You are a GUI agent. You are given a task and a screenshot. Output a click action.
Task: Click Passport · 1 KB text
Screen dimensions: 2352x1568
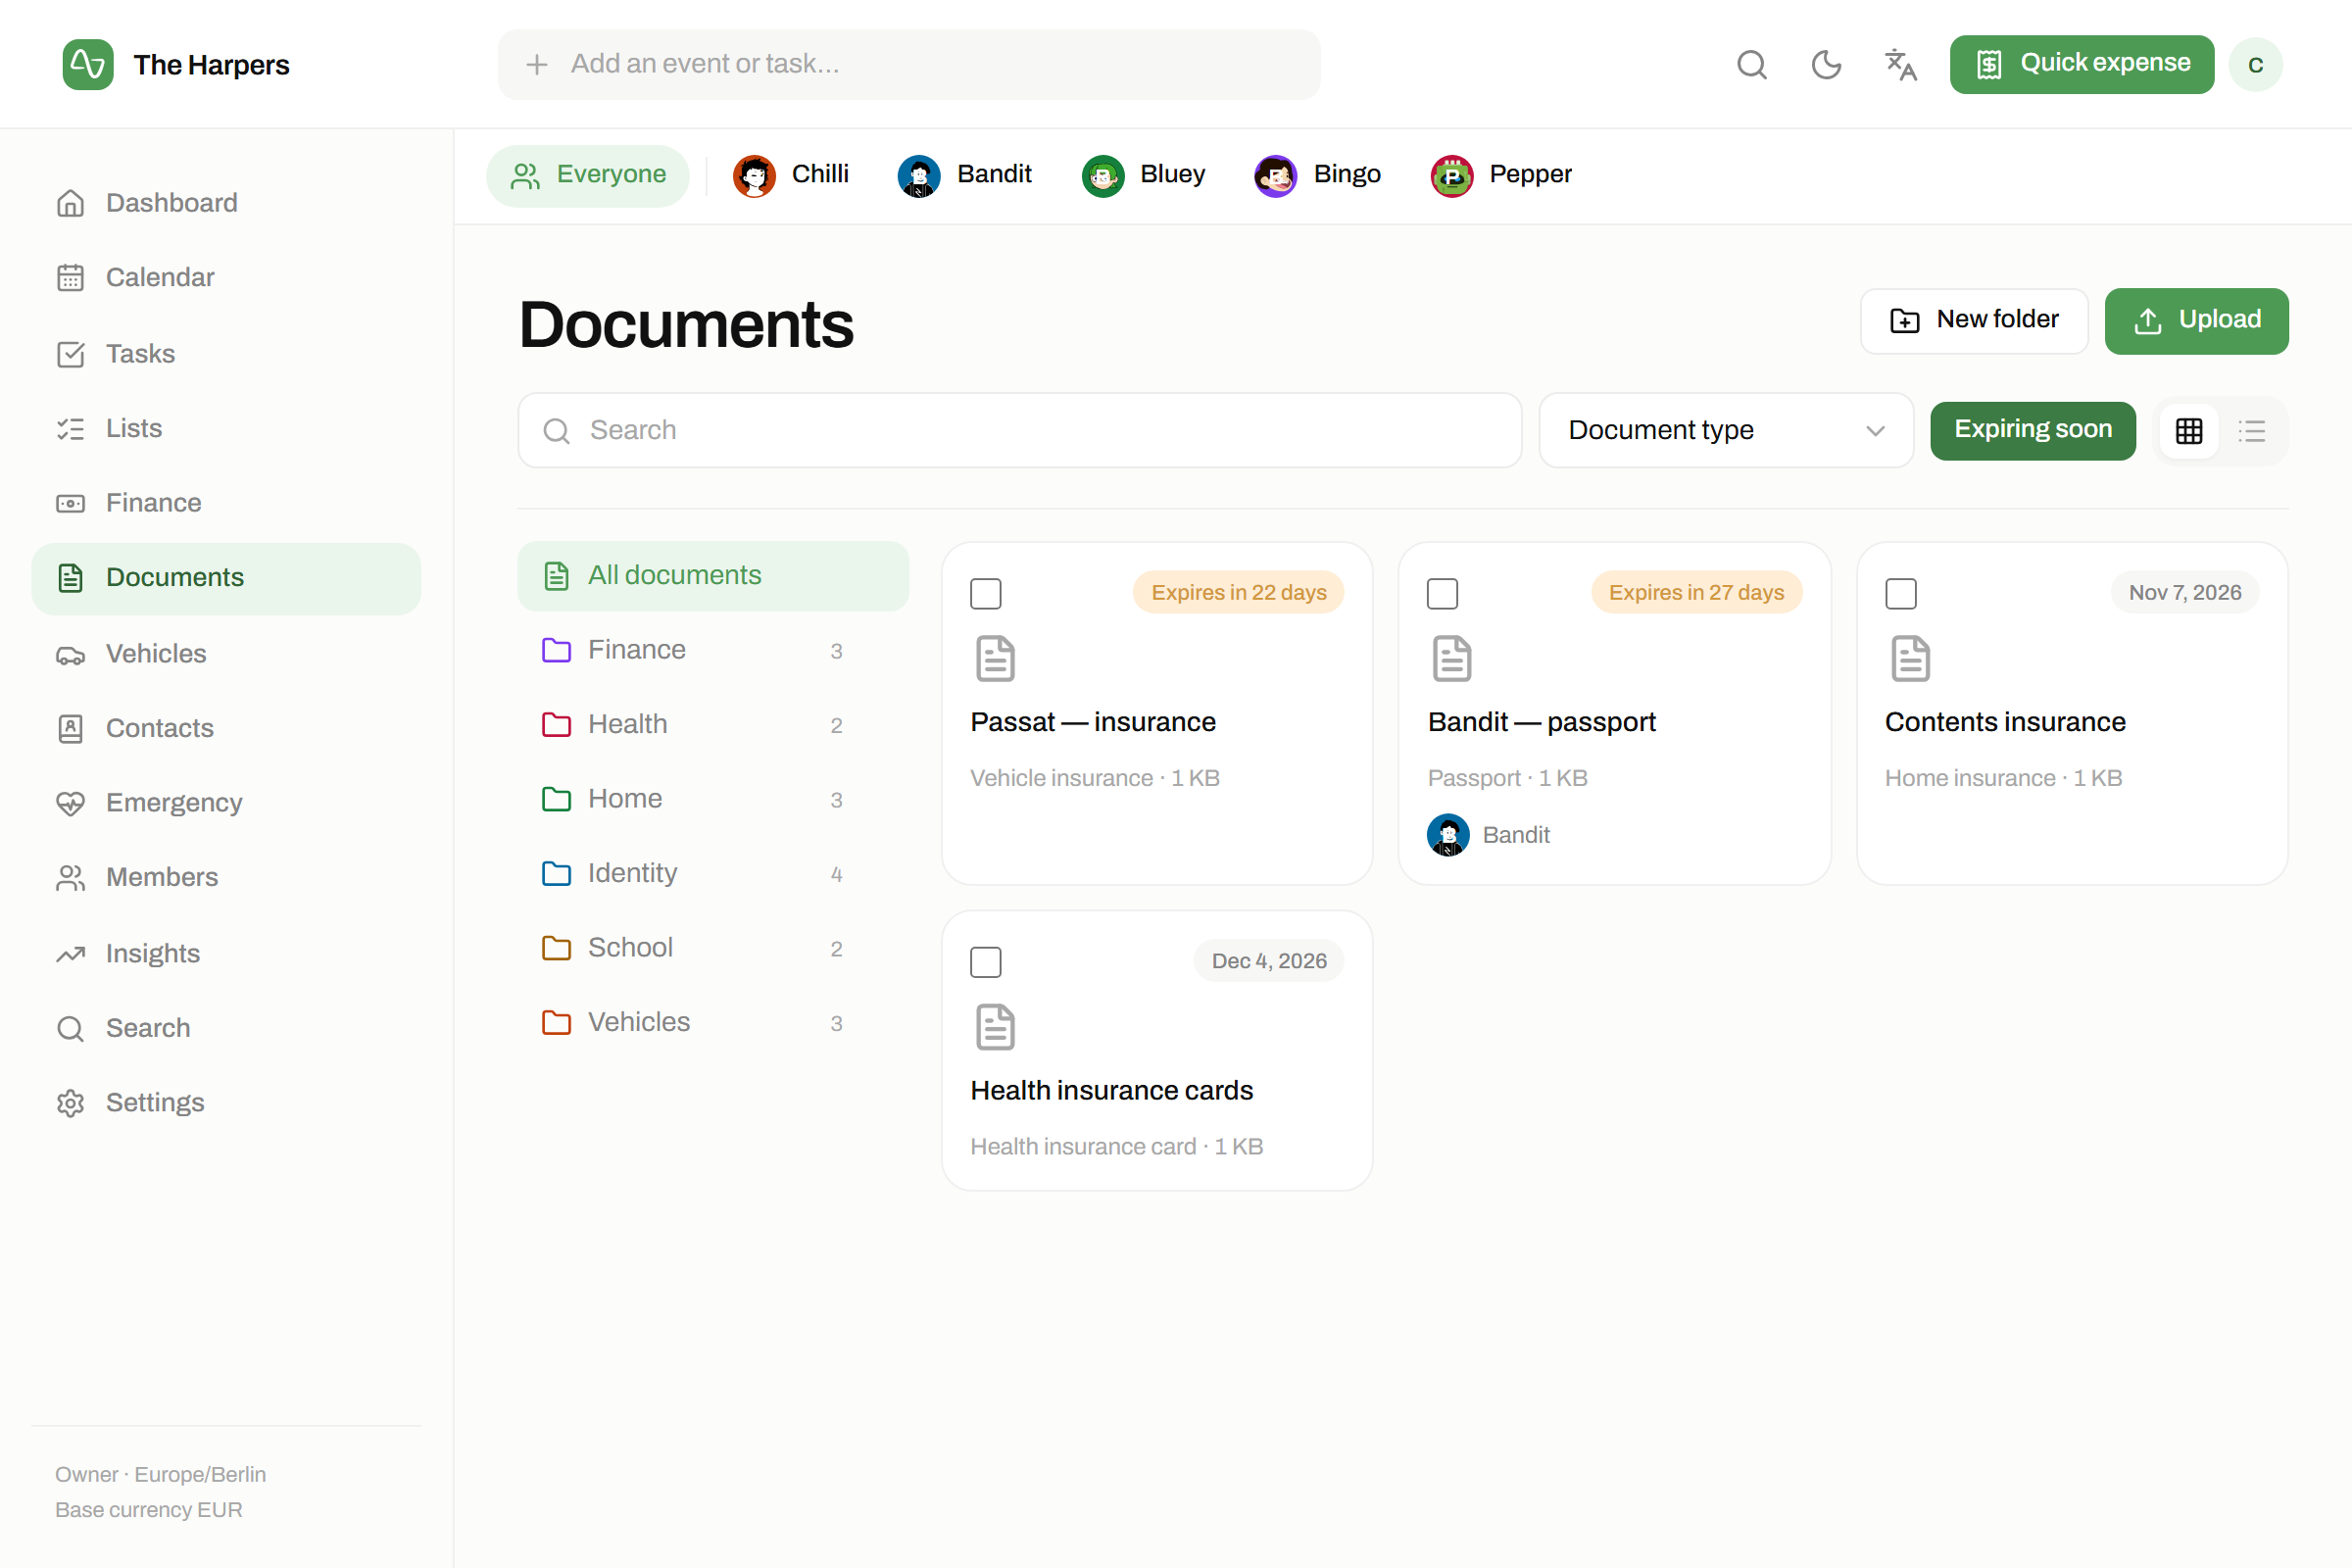click(1507, 778)
